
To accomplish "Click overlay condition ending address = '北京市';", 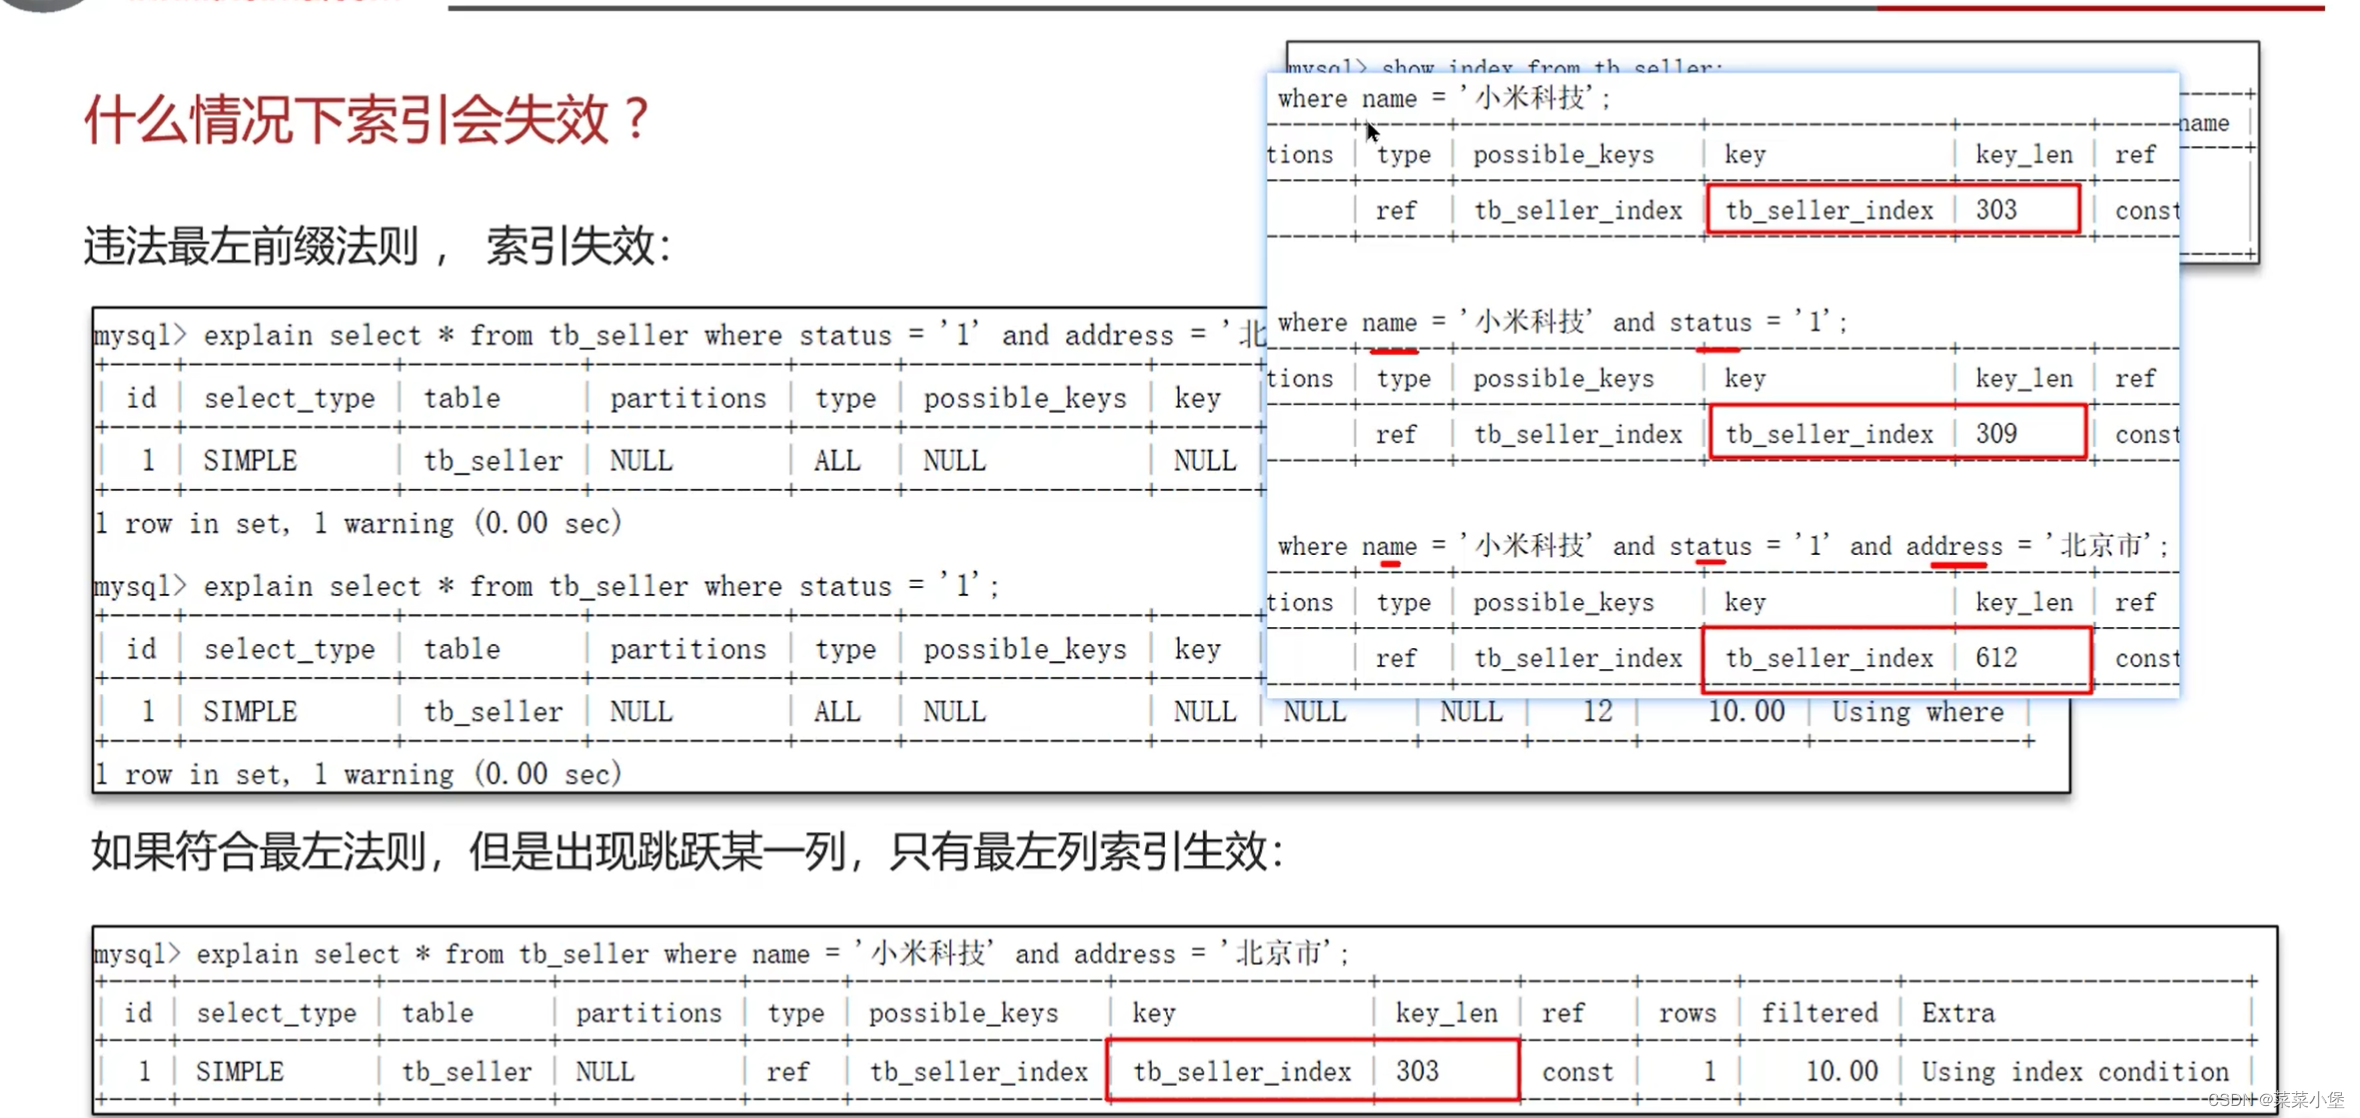I will pyautogui.click(x=1723, y=546).
